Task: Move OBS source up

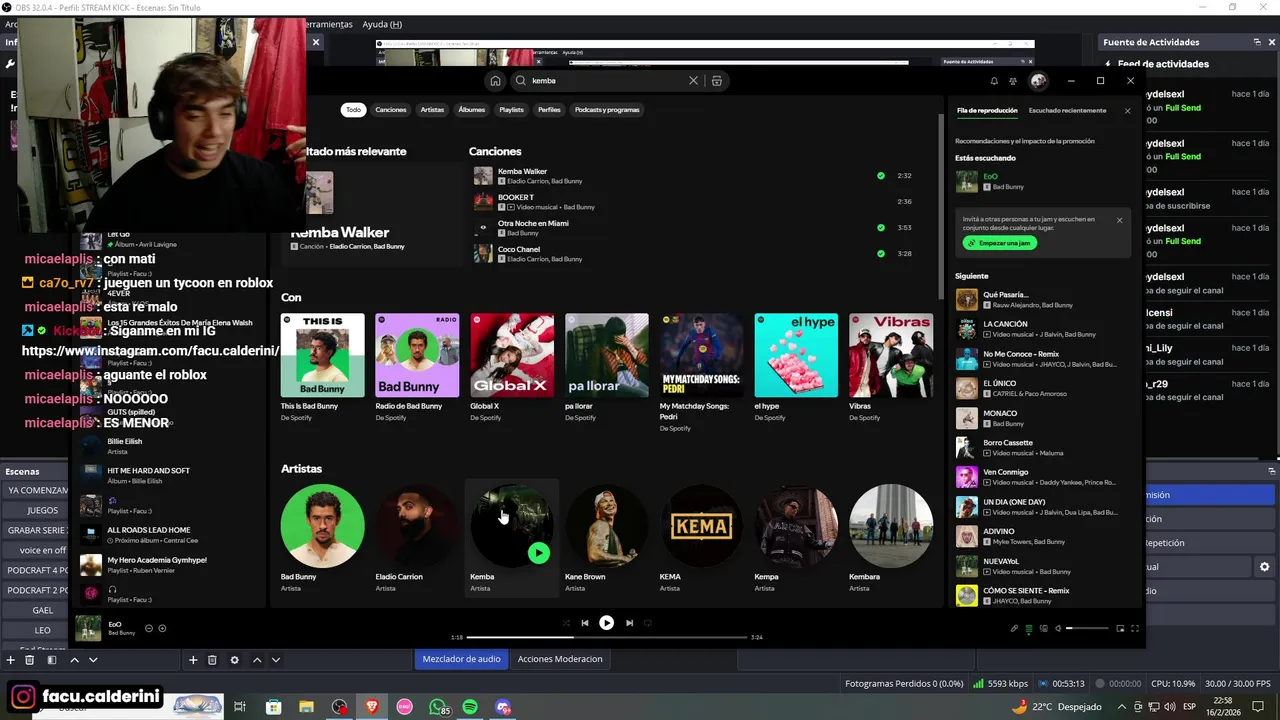Action: point(257,660)
